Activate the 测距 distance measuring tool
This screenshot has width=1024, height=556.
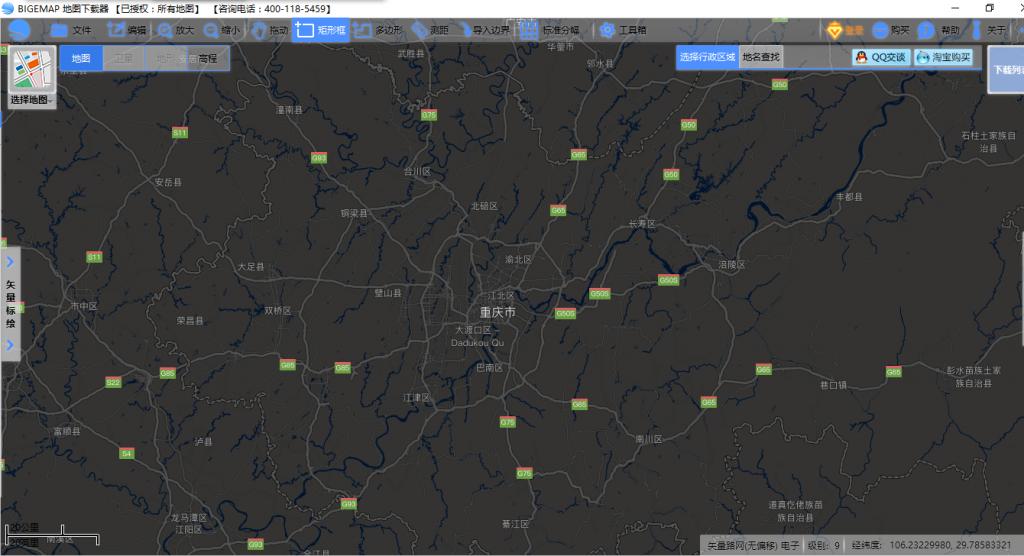(430, 30)
